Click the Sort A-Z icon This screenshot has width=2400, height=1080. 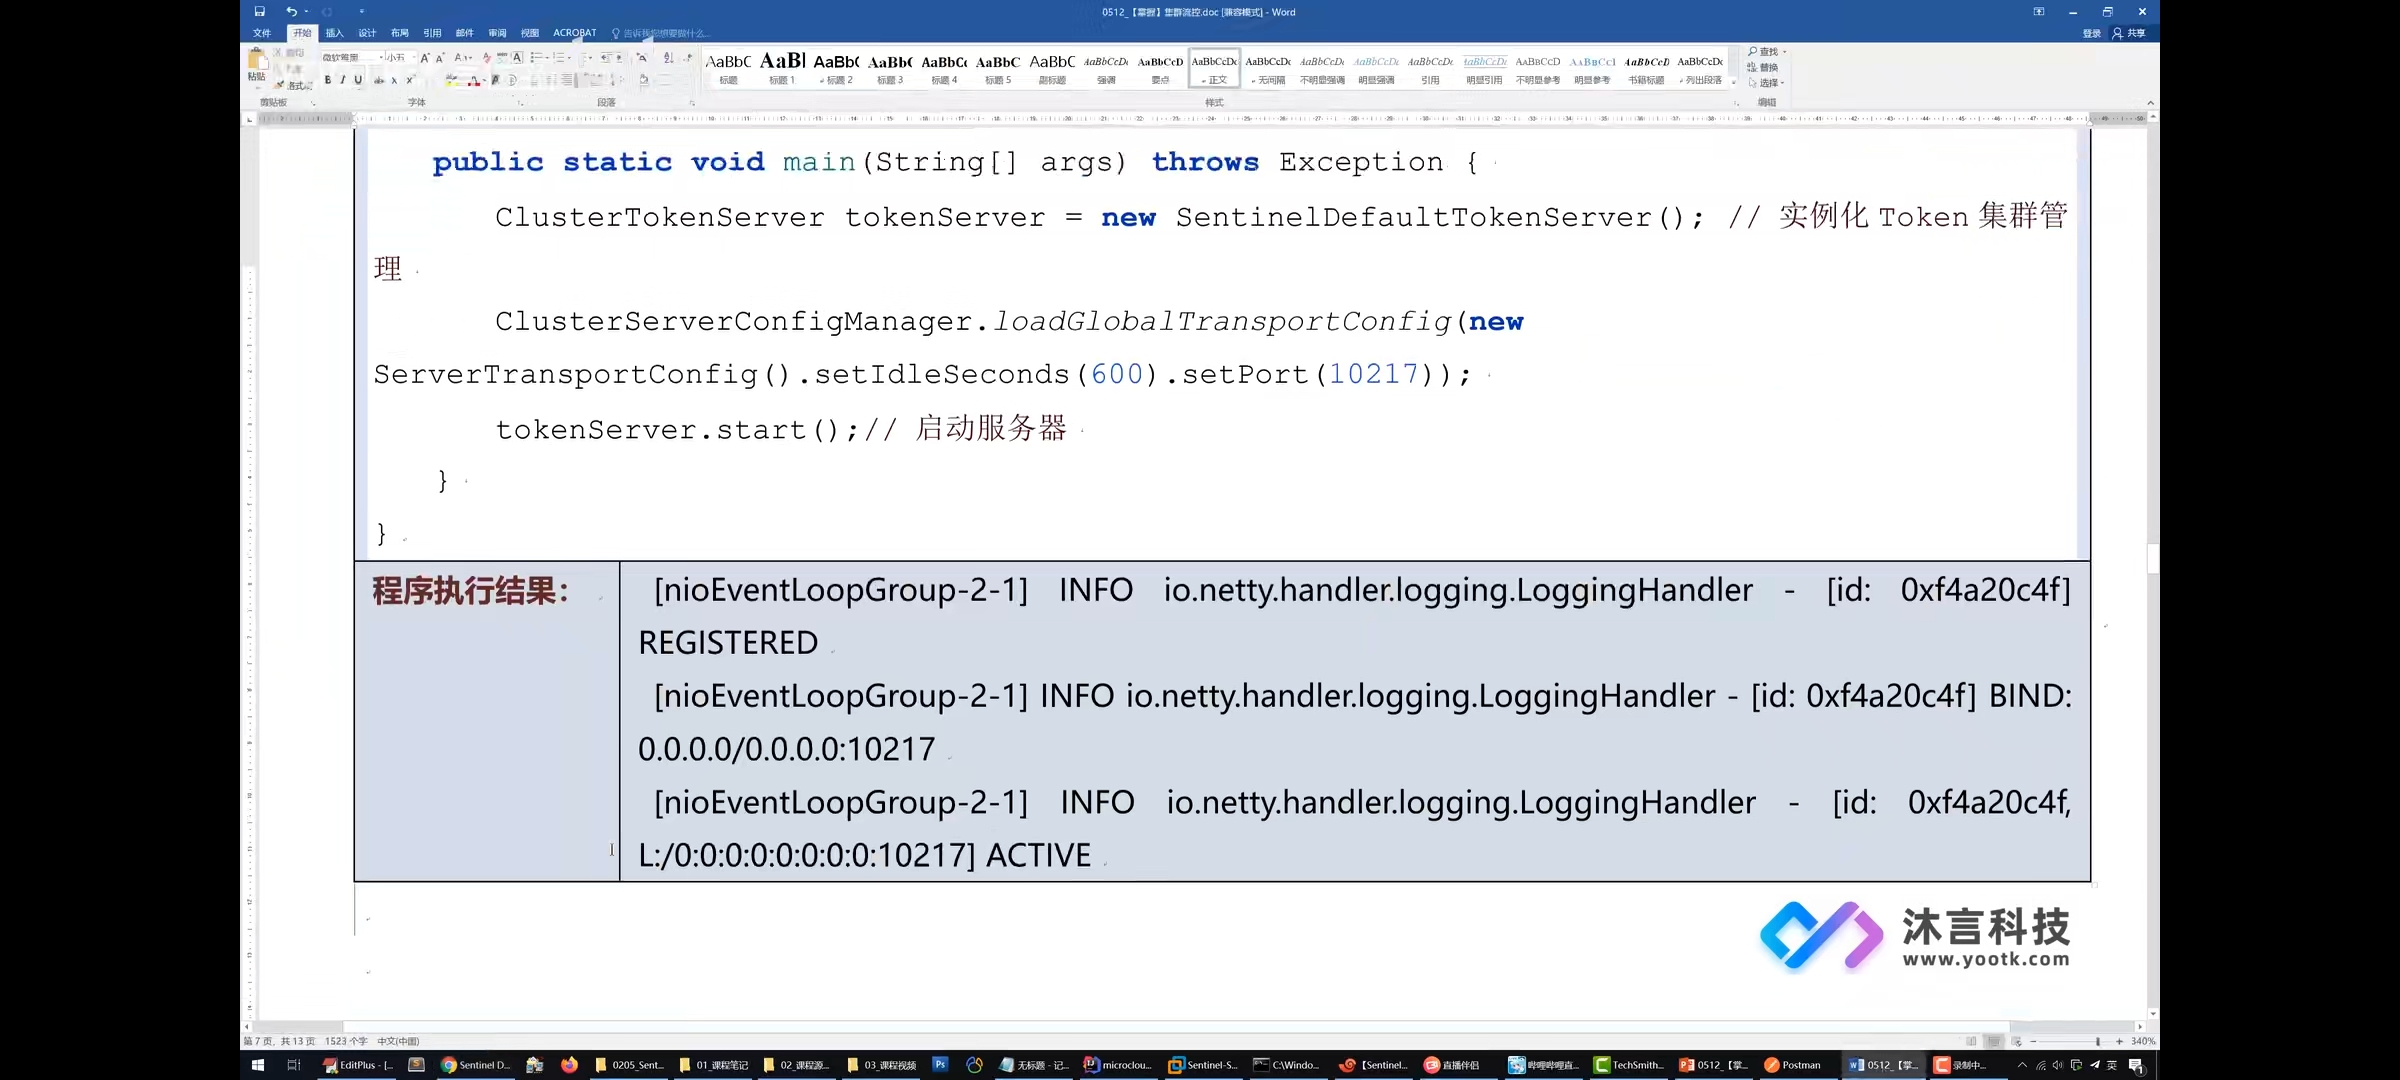click(x=668, y=58)
